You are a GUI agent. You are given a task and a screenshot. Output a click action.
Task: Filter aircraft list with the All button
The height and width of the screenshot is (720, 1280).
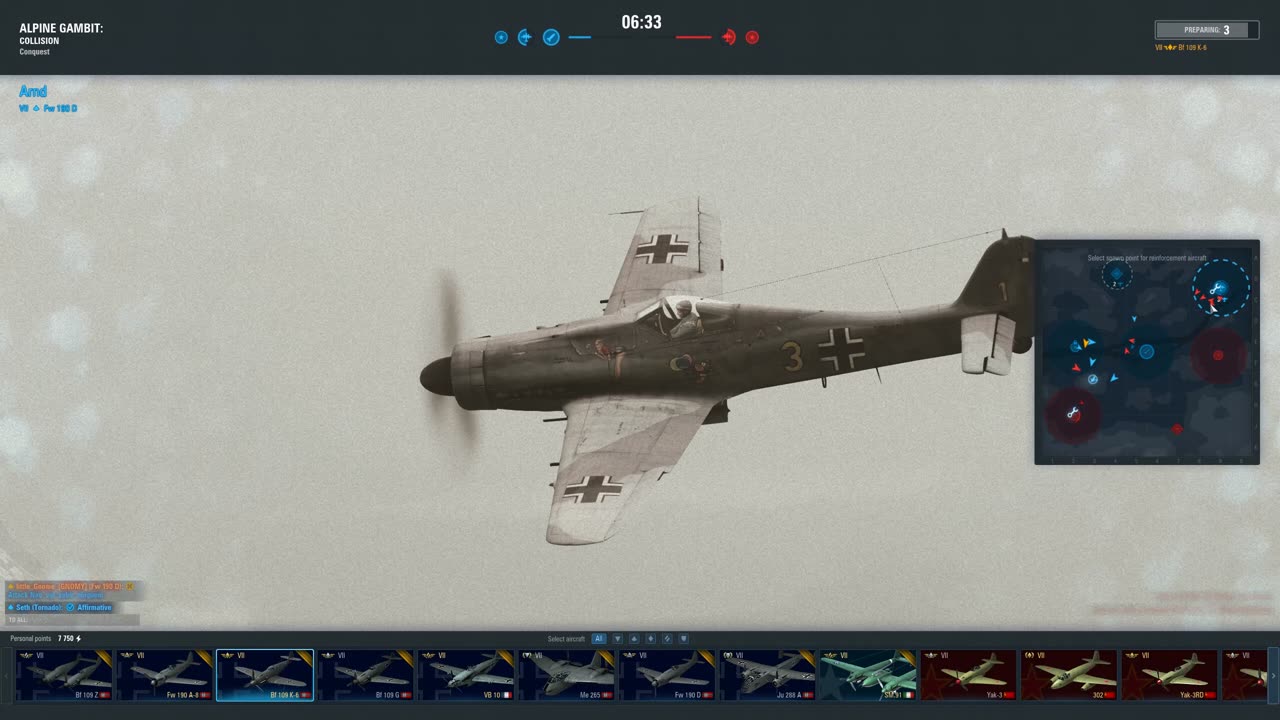pos(598,639)
